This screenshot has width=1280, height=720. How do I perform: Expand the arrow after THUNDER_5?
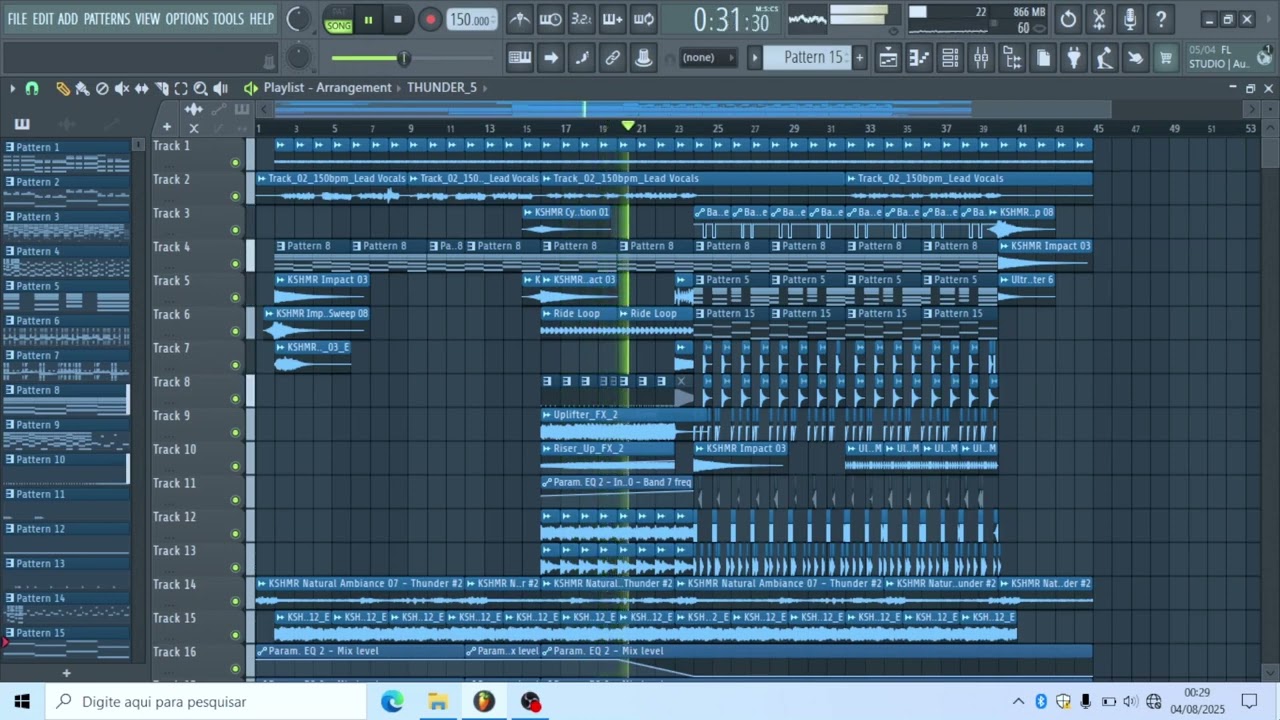click(x=485, y=88)
